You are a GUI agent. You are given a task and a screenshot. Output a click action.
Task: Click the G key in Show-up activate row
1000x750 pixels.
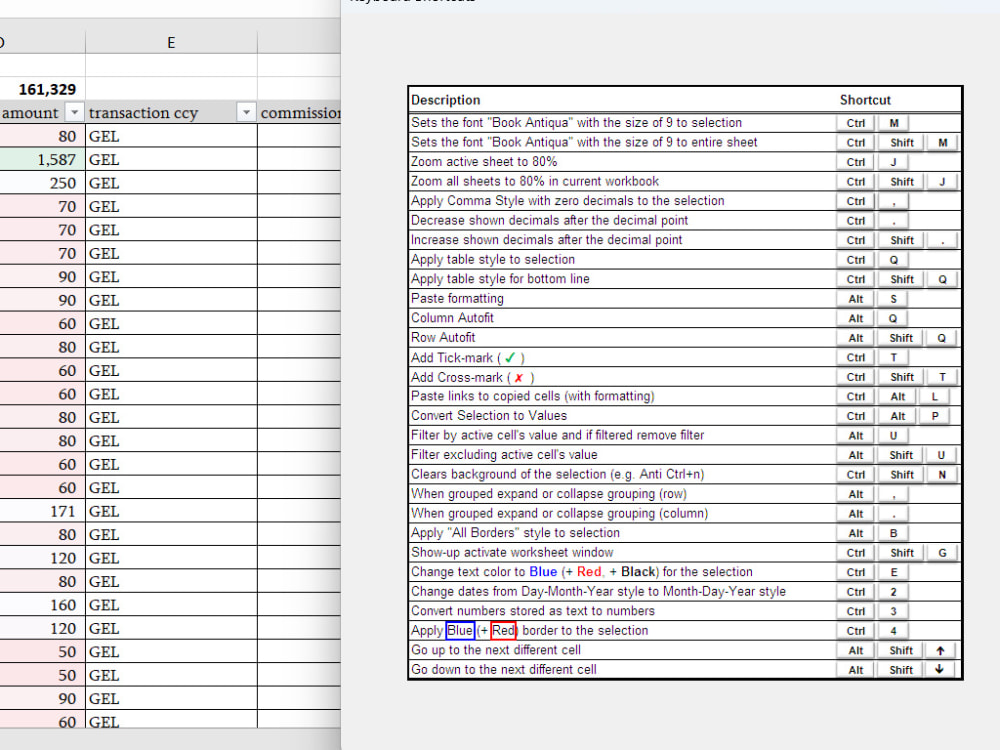pos(942,553)
